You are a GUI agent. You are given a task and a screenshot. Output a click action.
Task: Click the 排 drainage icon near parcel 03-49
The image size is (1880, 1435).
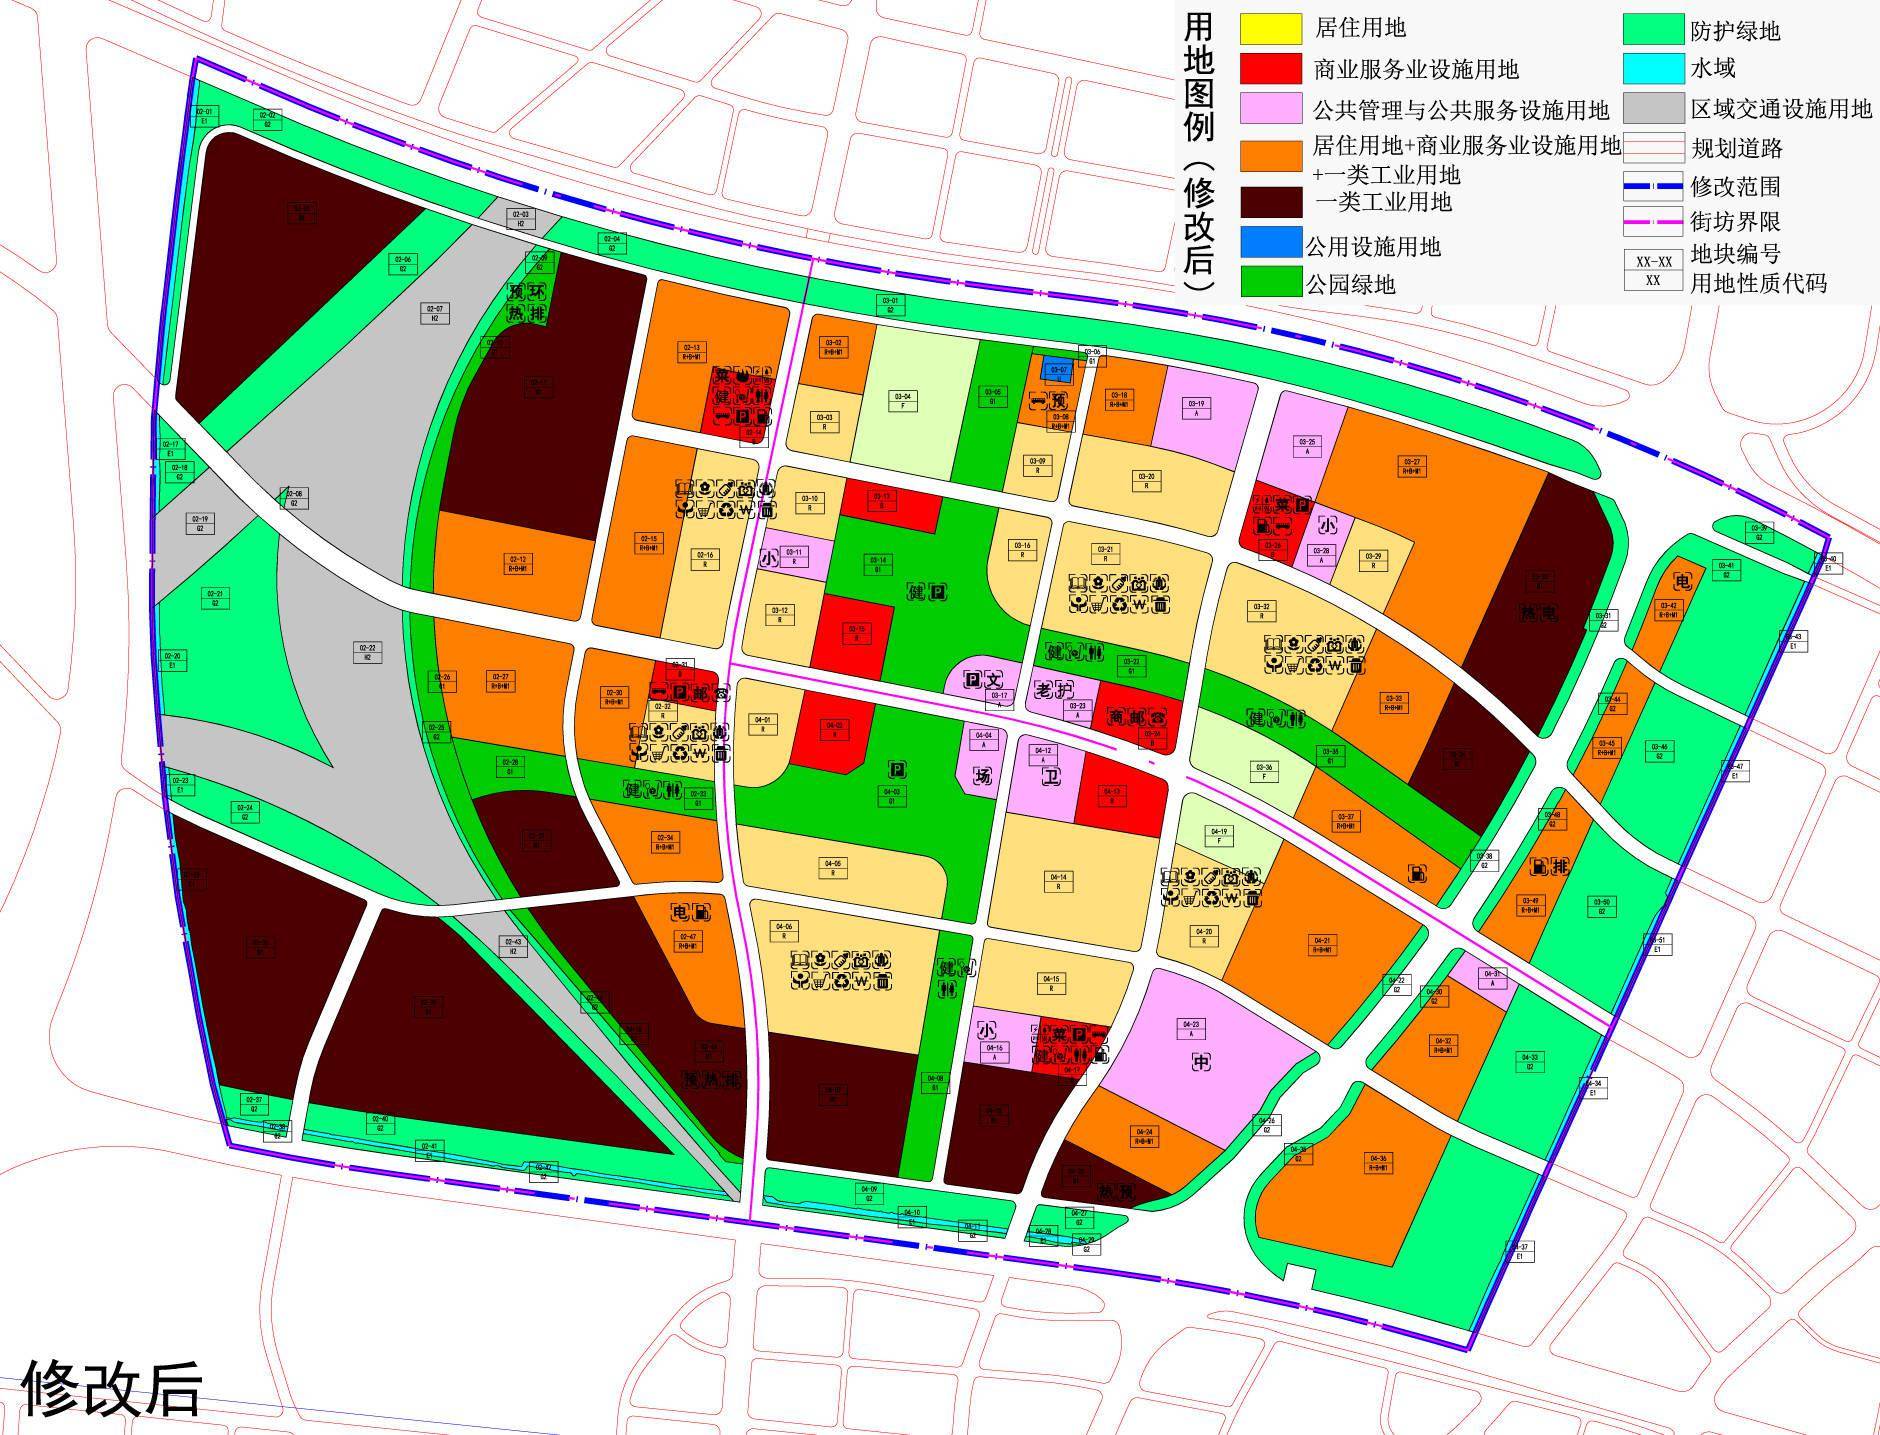[x=1558, y=866]
